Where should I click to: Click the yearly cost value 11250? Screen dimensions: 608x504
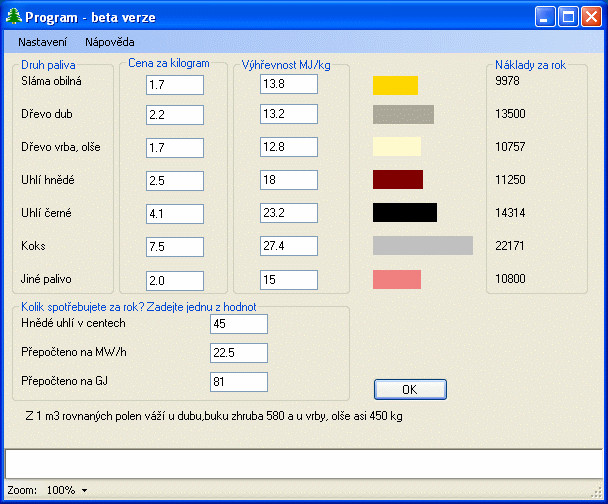tap(510, 180)
